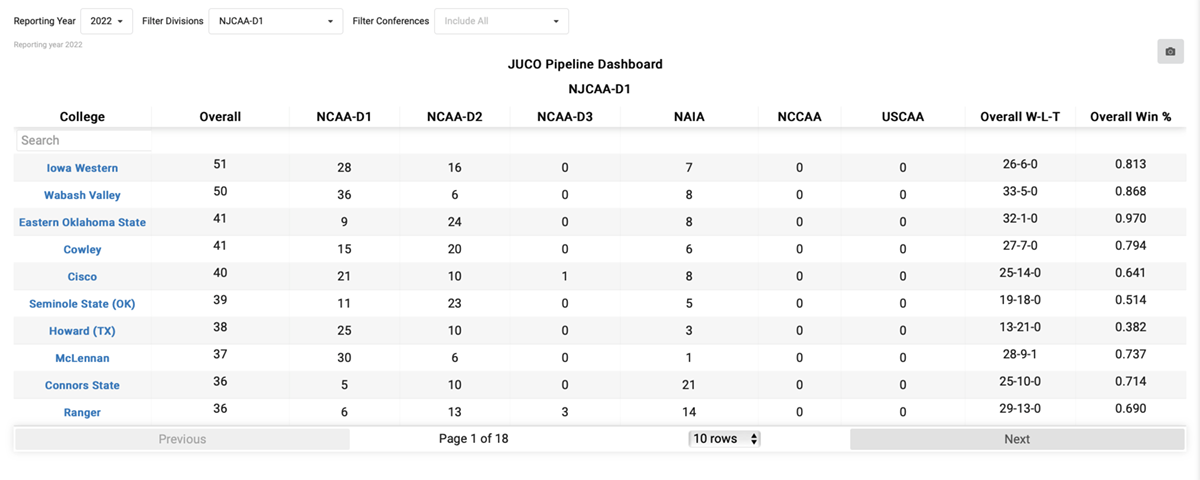Sort by the College column header
The image size is (1200, 480).
click(x=82, y=117)
